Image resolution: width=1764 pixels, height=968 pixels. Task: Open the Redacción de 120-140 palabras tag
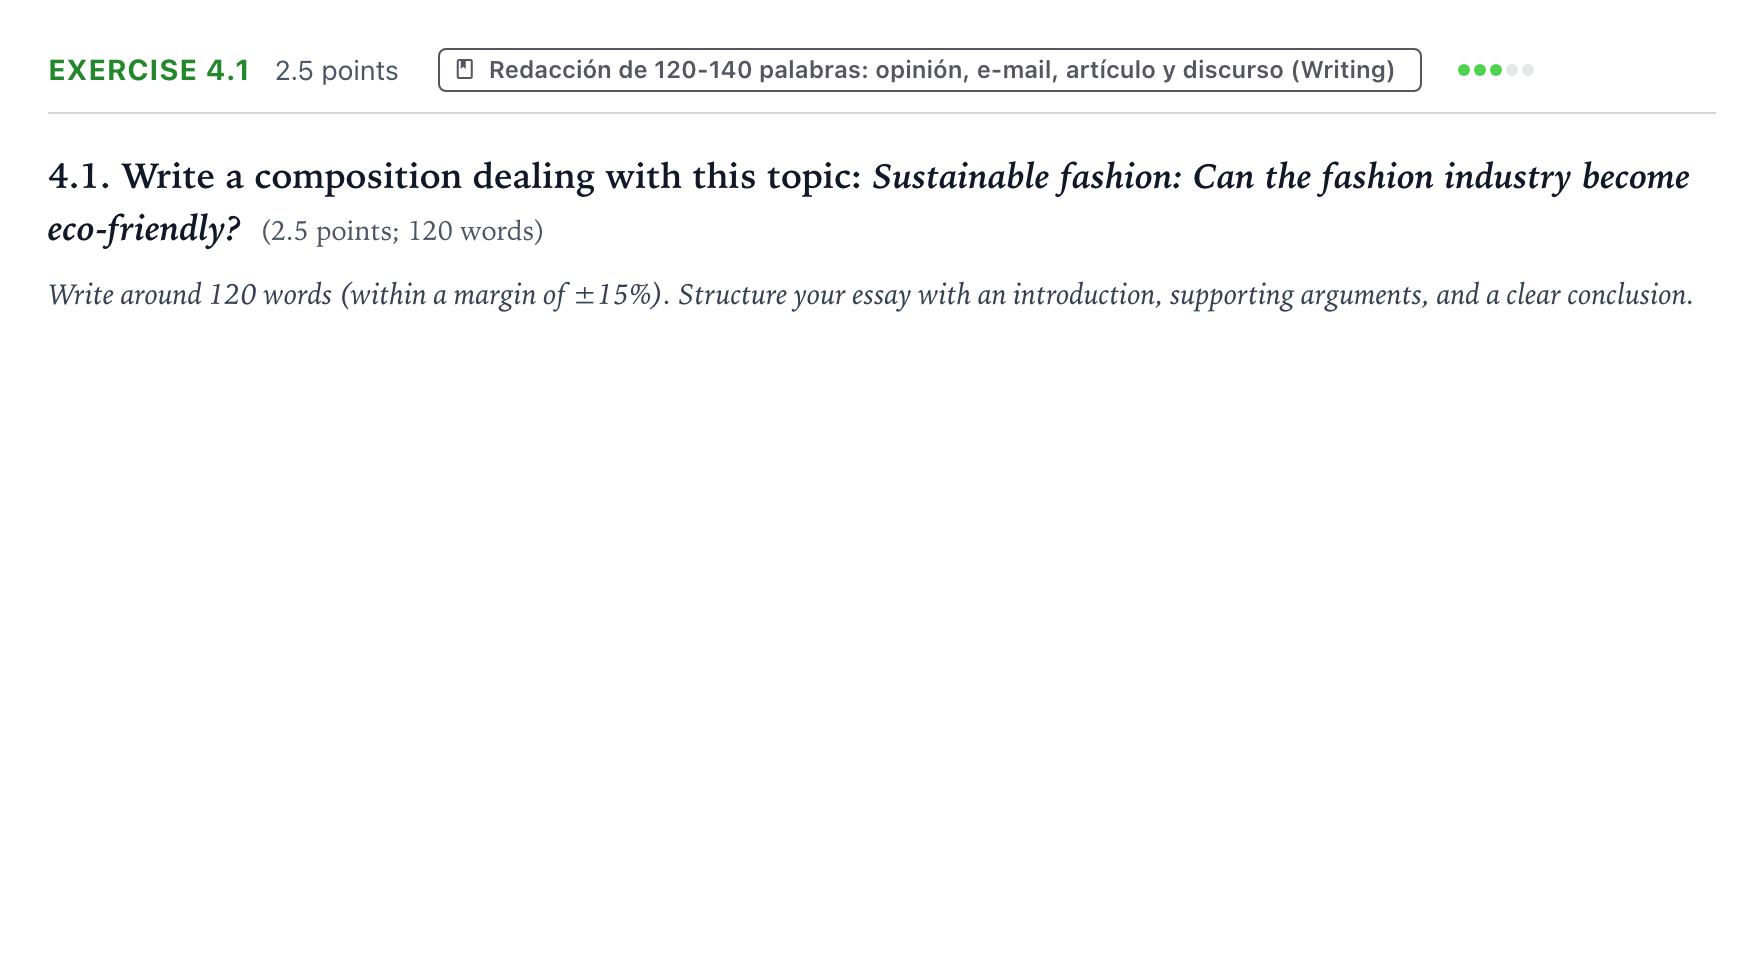(x=929, y=70)
